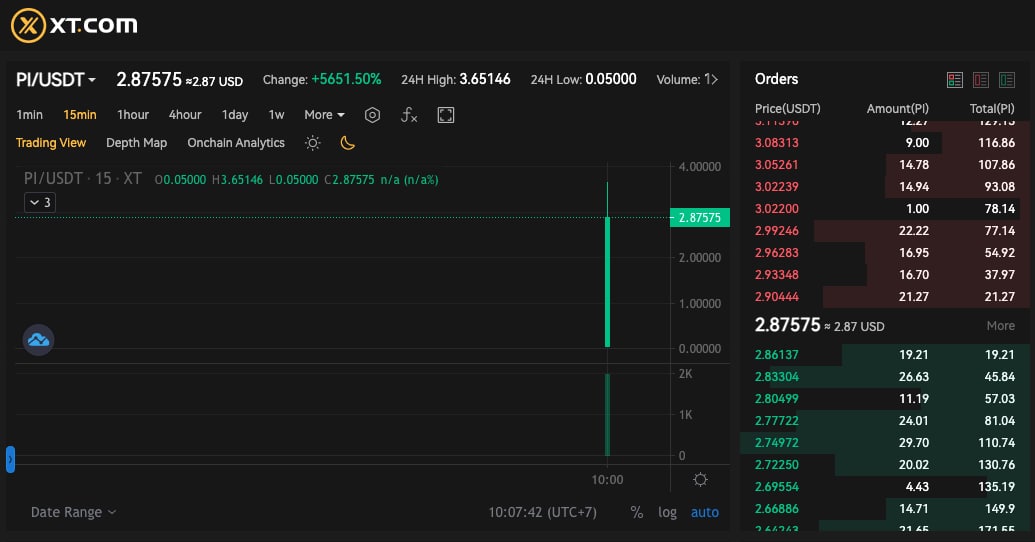Screen dimensions: 1035x542
Task: Toggle auto scale mode
Action: pos(704,512)
